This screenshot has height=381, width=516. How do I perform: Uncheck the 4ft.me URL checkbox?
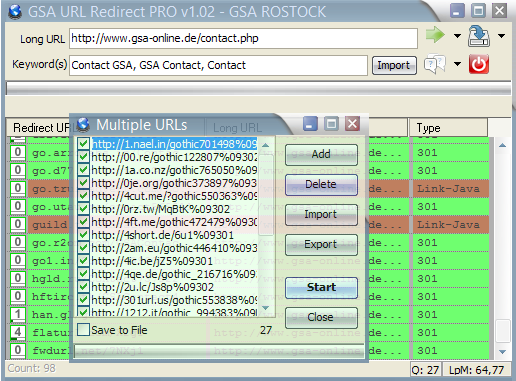[83, 222]
